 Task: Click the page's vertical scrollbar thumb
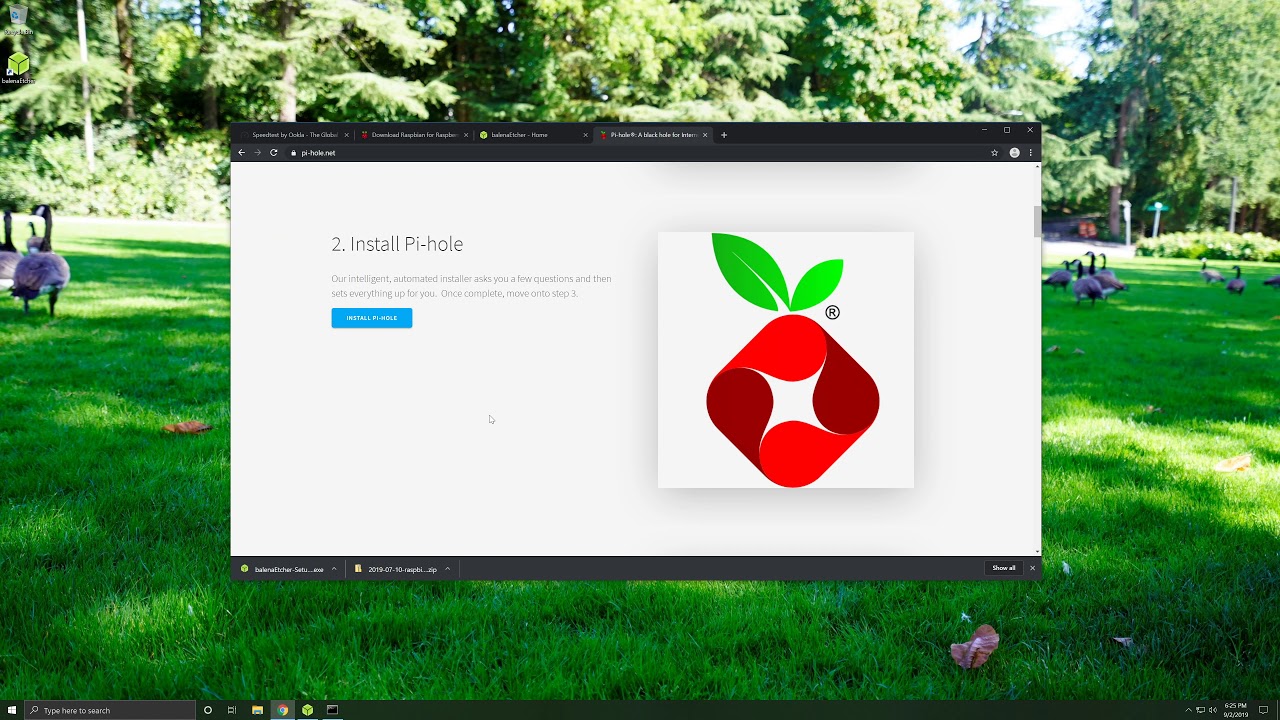(x=1037, y=222)
